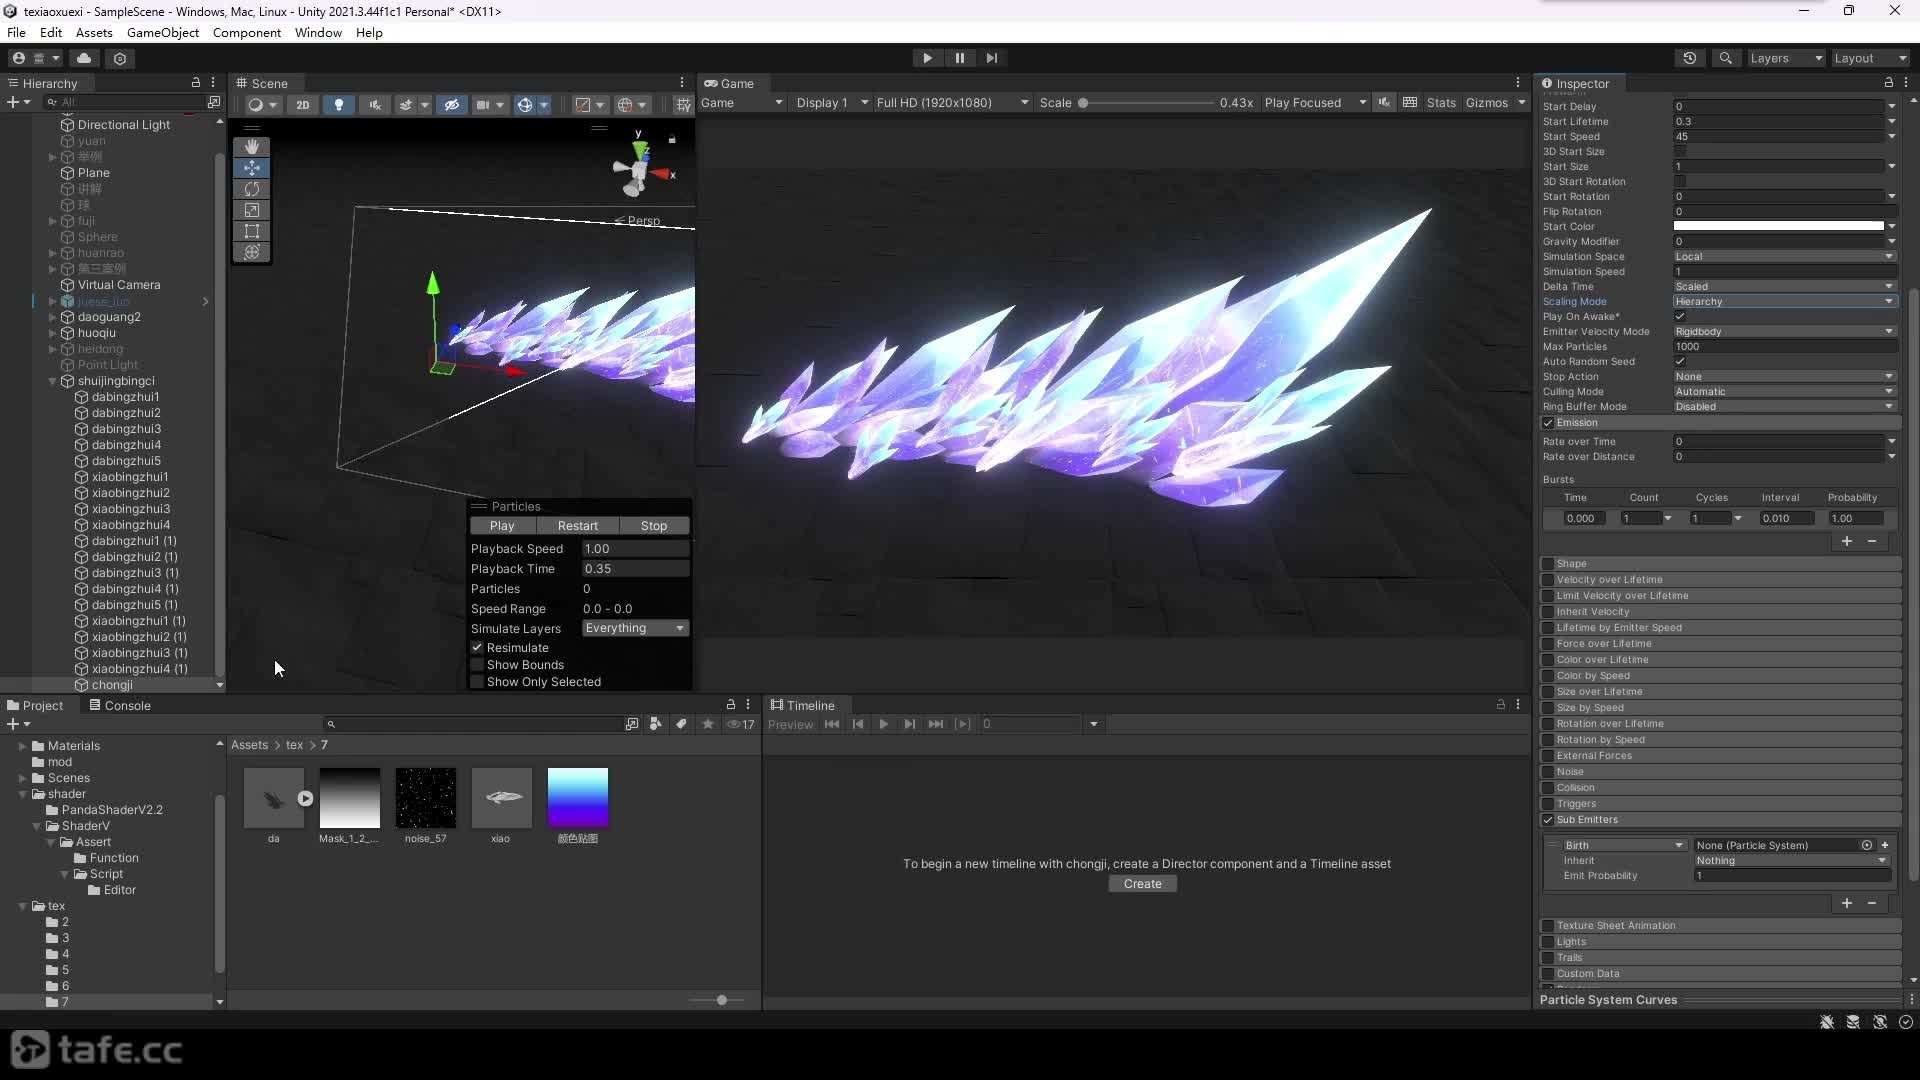Image resolution: width=1920 pixels, height=1080 pixels.
Task: Collapse shuijingbingci in Hierarchy
Action: coord(53,381)
